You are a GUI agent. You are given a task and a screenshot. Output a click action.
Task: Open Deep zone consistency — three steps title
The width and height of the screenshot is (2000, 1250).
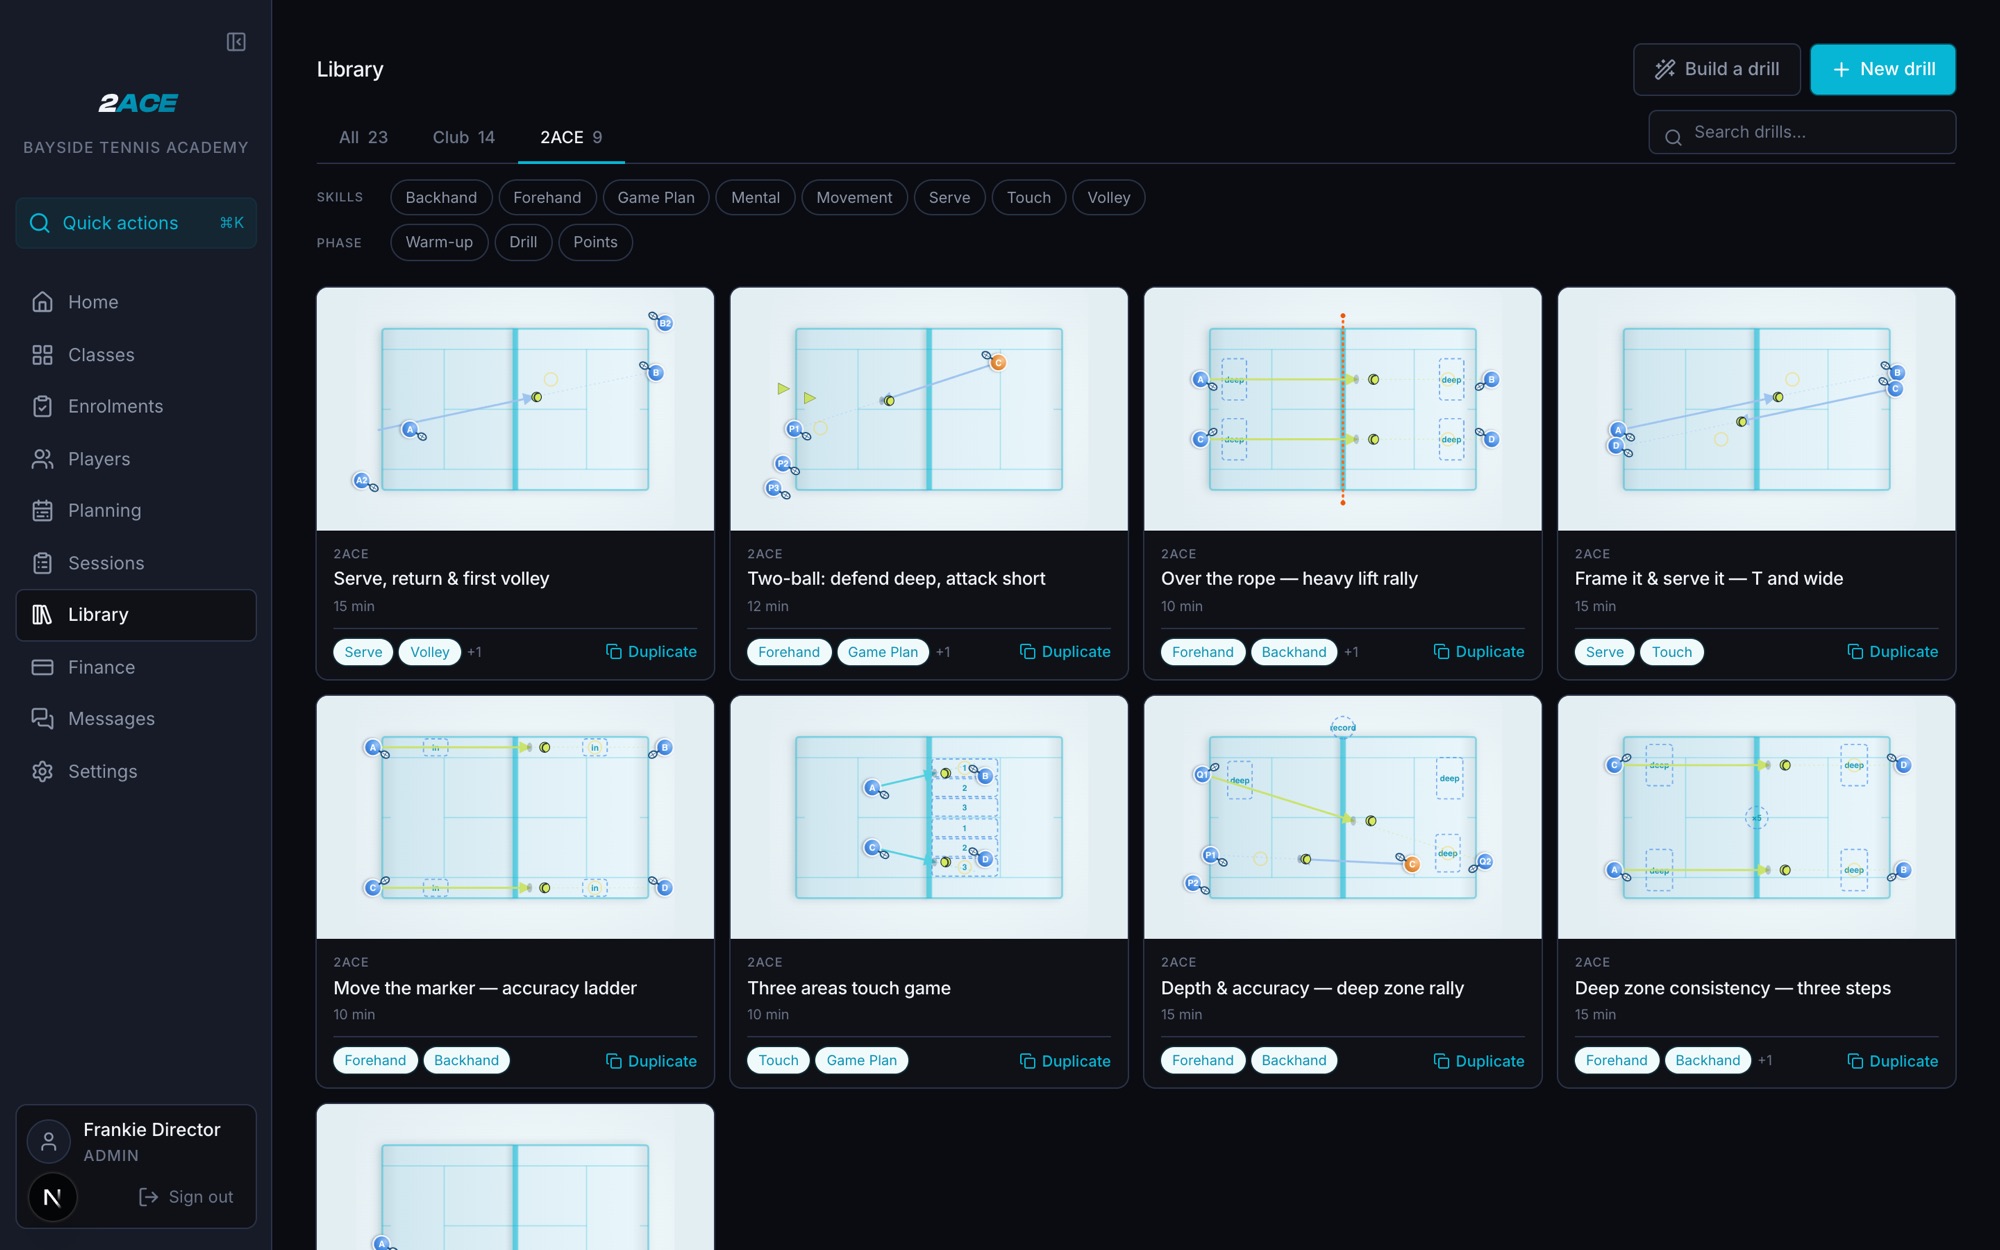(1733, 988)
